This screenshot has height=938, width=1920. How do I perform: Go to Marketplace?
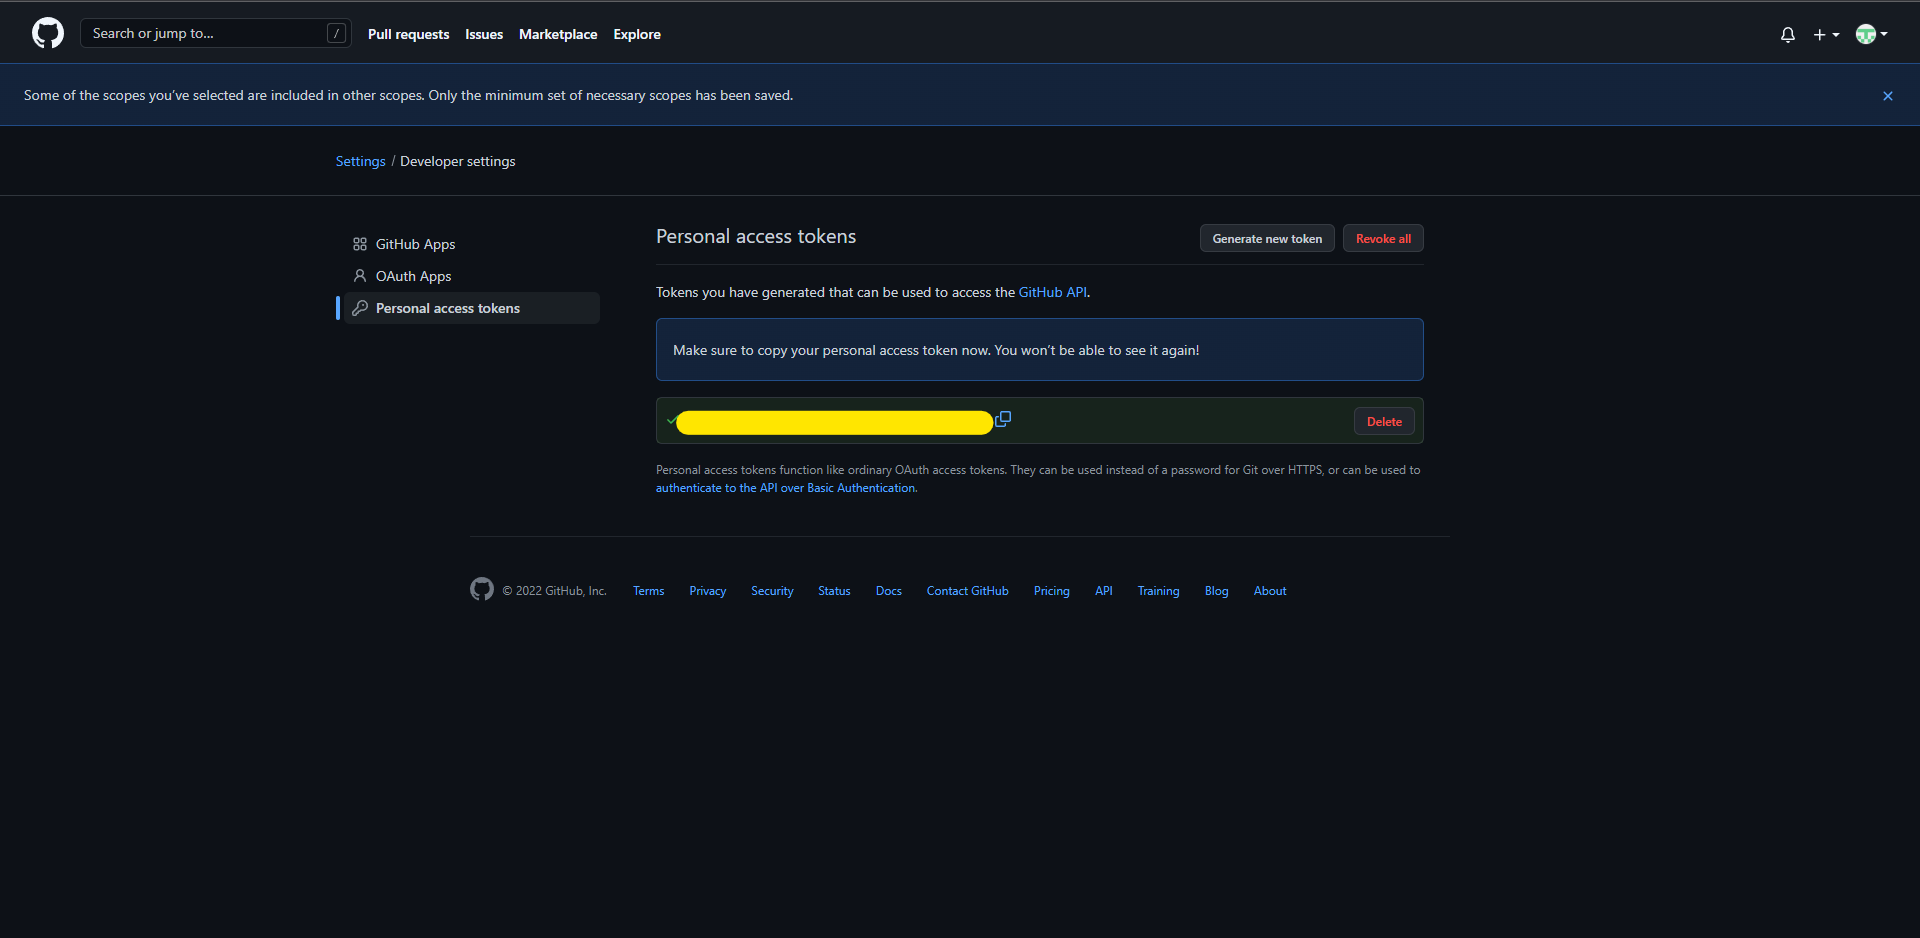tap(558, 34)
